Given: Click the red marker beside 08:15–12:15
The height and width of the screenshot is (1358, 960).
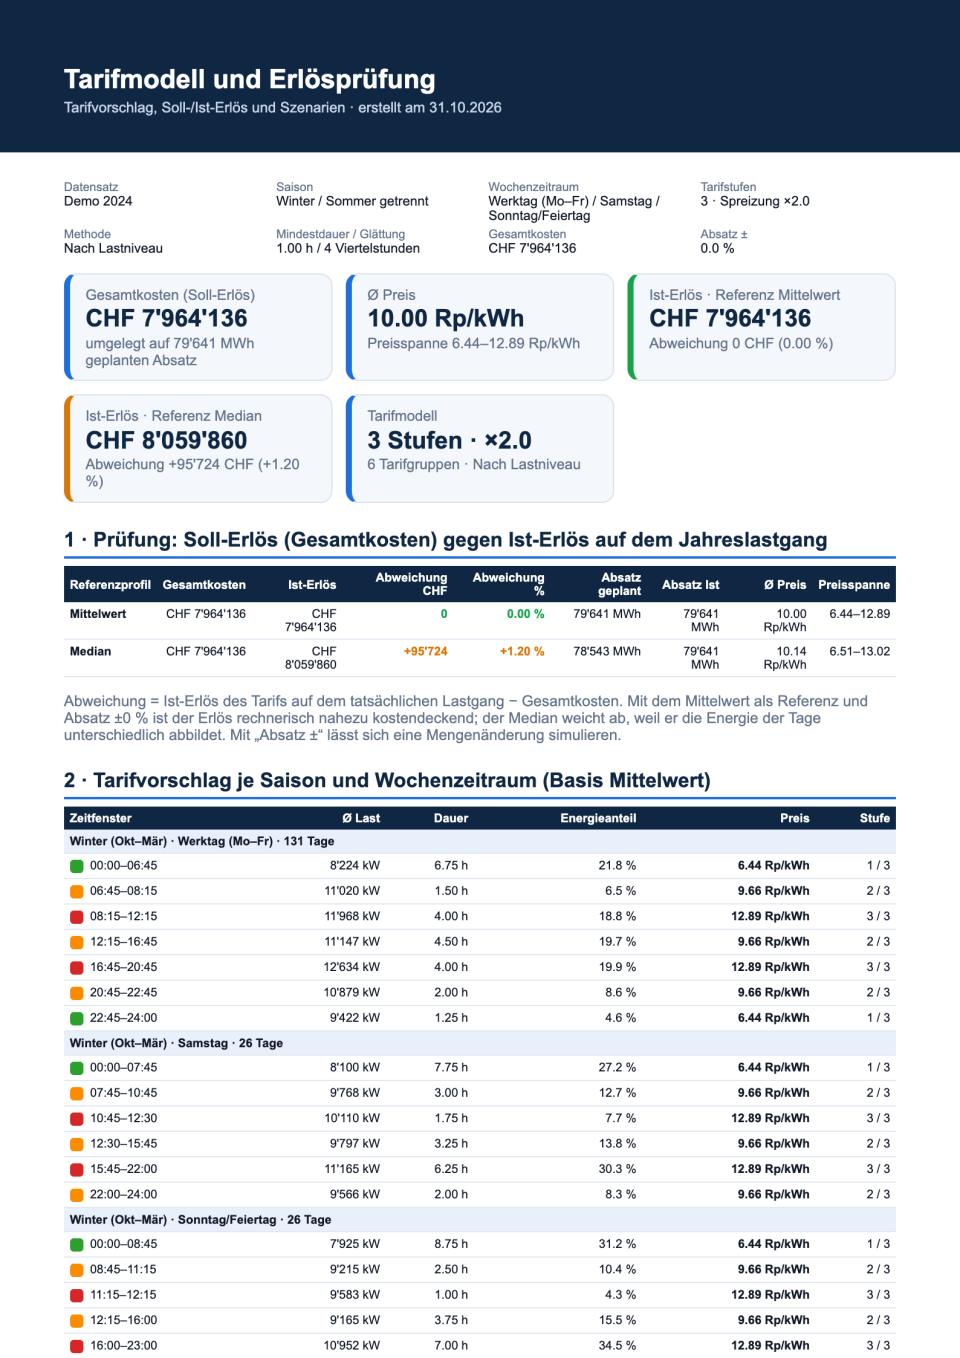Looking at the screenshot, I should point(77,916).
